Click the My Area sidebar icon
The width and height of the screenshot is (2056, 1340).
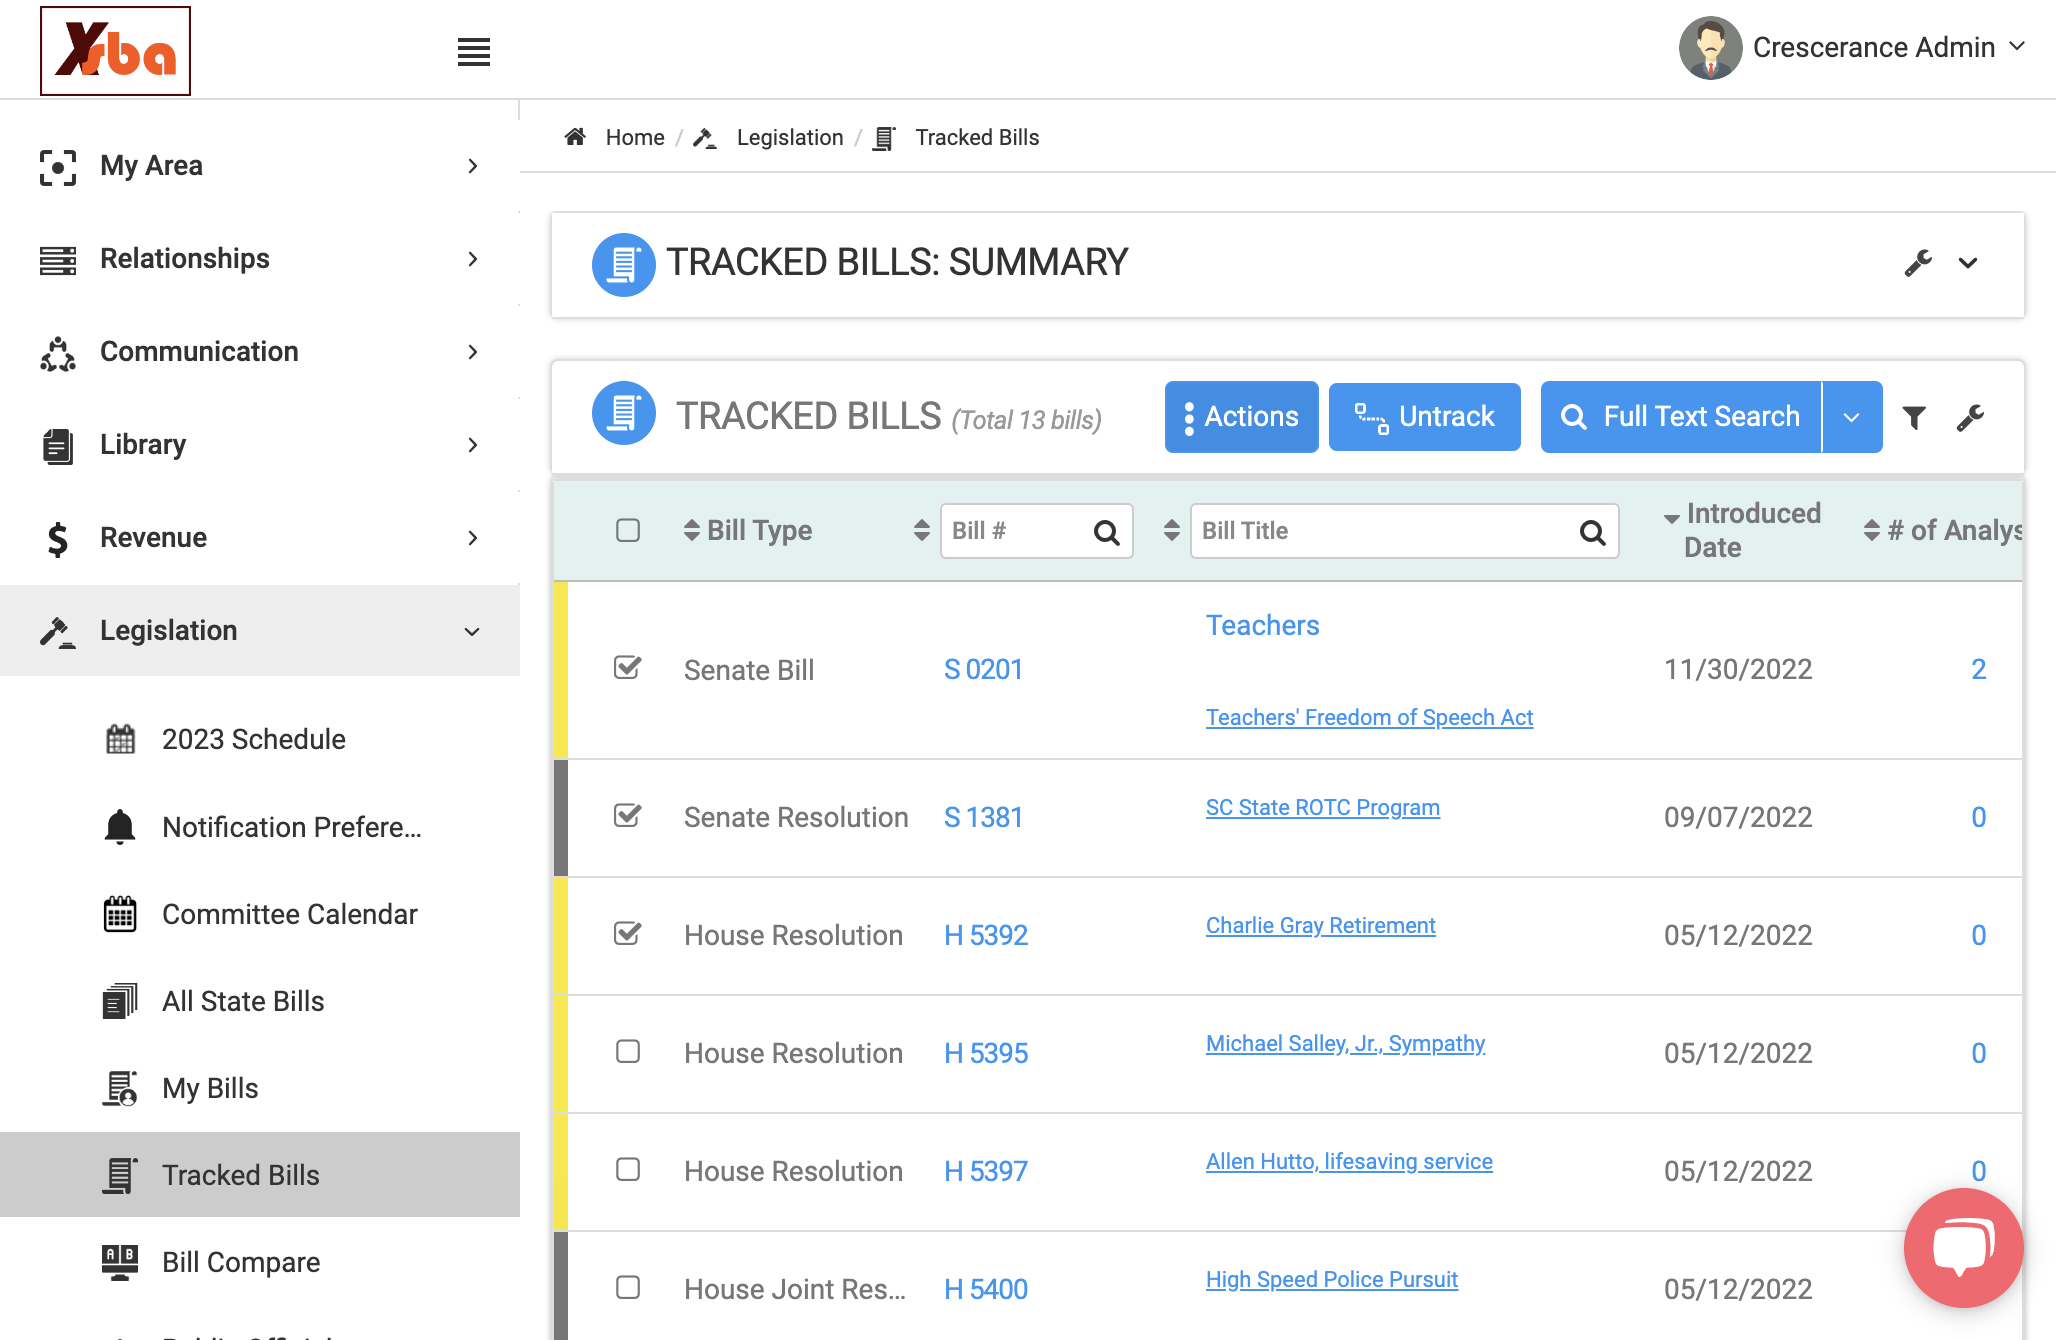pos(58,167)
